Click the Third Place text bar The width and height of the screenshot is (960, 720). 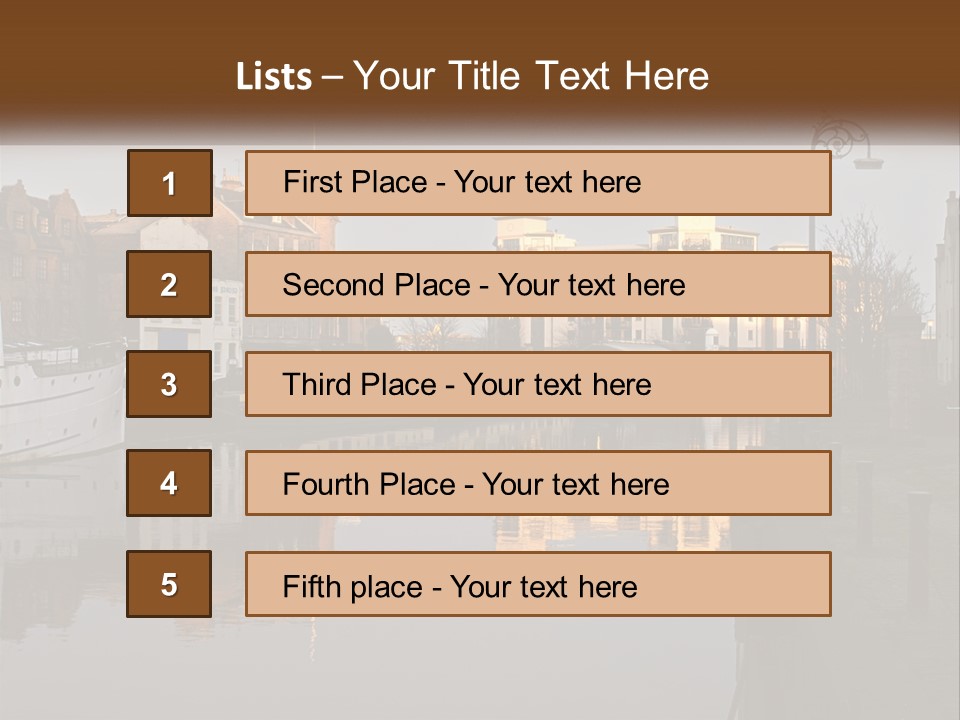538,384
